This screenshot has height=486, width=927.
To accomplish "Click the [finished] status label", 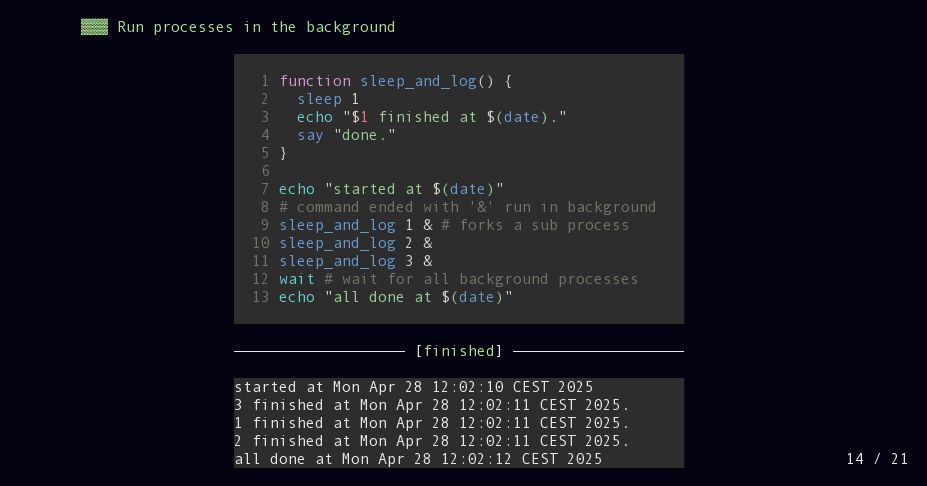I will click(459, 351).
